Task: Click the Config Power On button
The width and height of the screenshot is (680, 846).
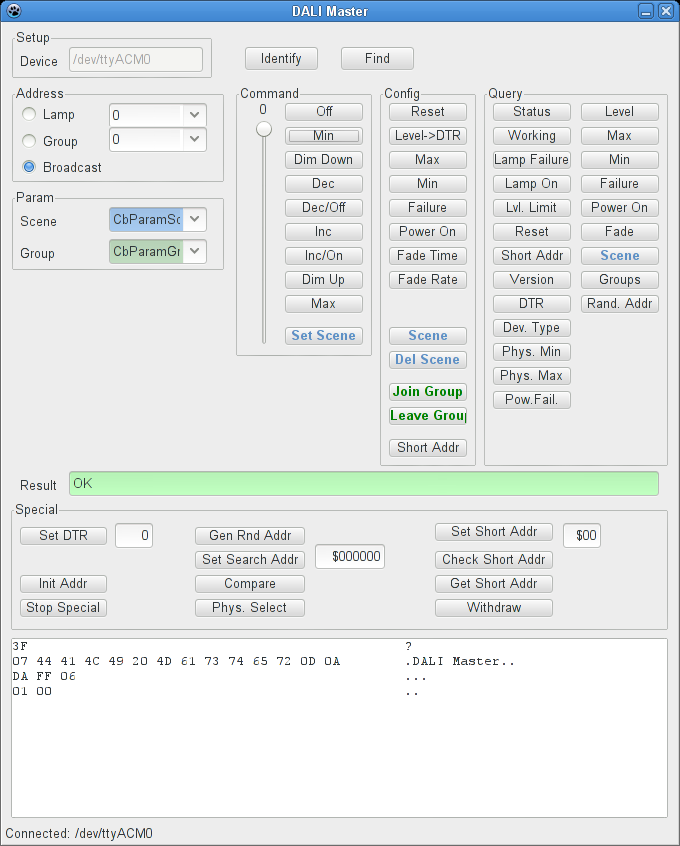Action: click(x=427, y=231)
